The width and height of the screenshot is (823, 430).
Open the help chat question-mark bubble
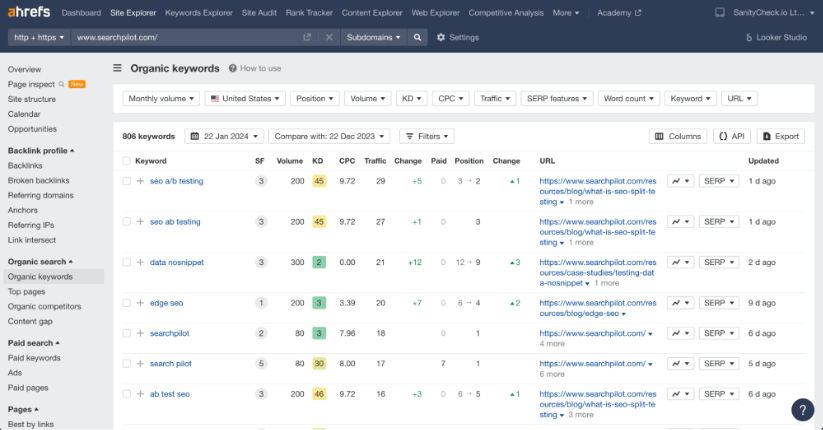802,410
